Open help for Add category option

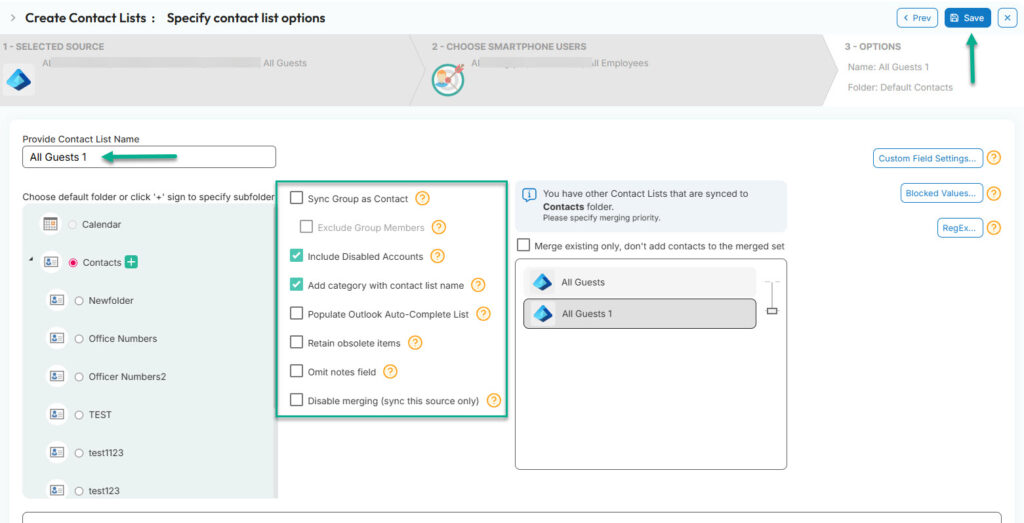pyautogui.click(x=478, y=285)
